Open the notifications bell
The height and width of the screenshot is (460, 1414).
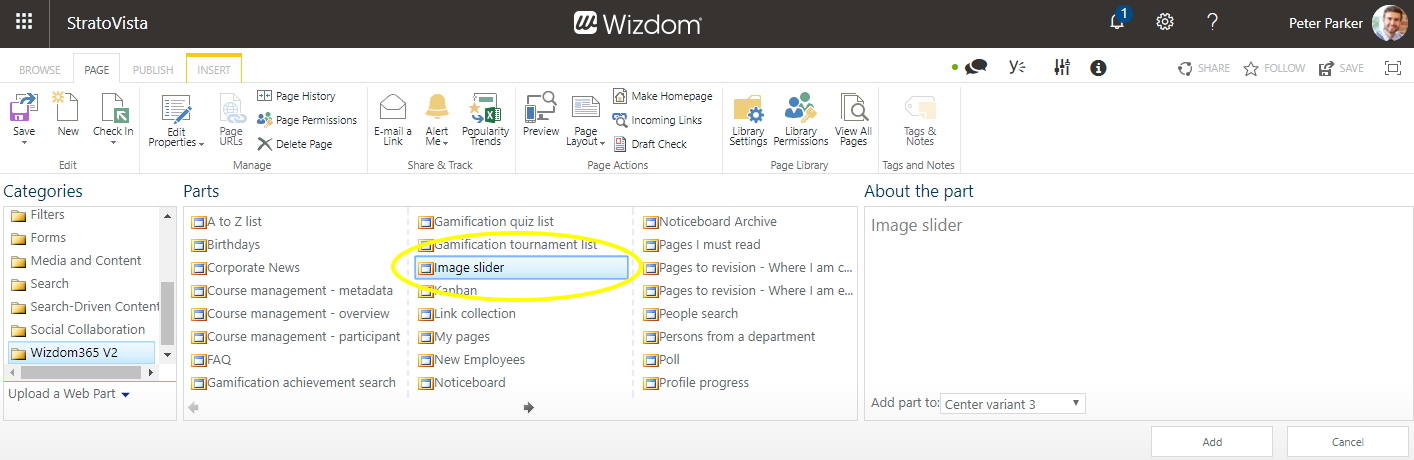1117,22
